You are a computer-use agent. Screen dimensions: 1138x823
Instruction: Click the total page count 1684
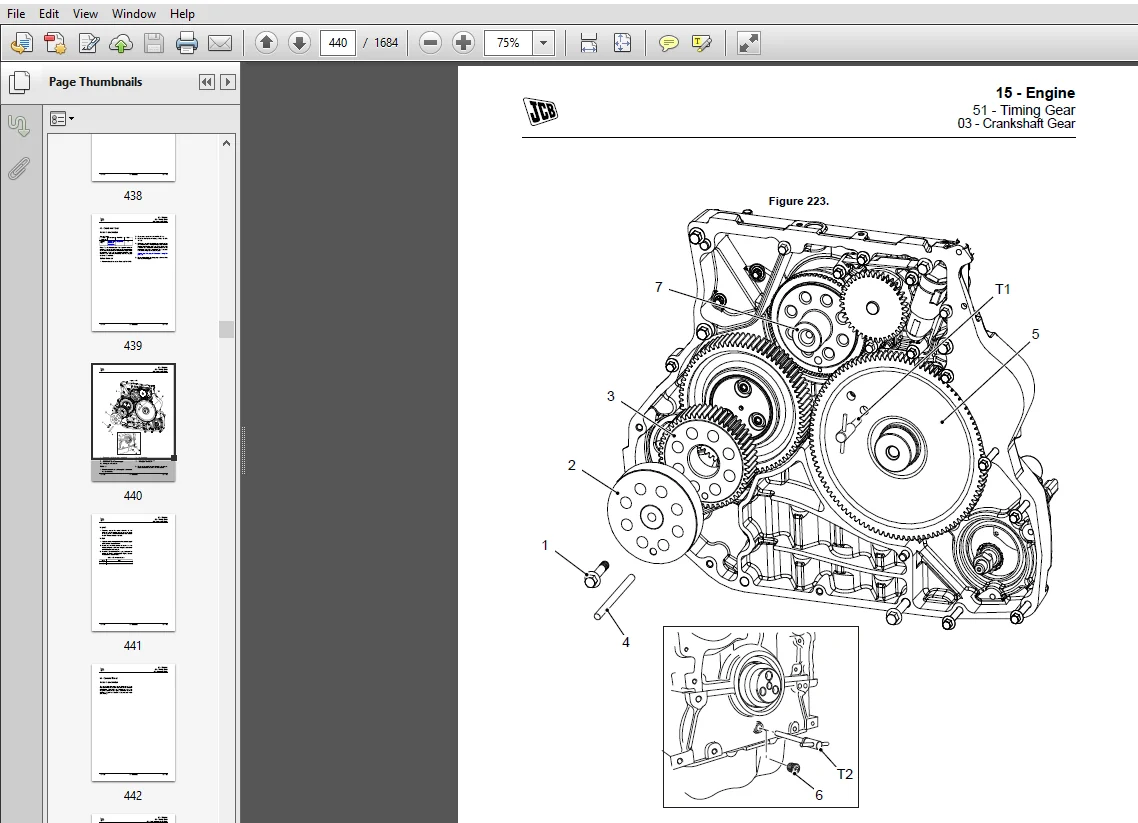click(386, 43)
